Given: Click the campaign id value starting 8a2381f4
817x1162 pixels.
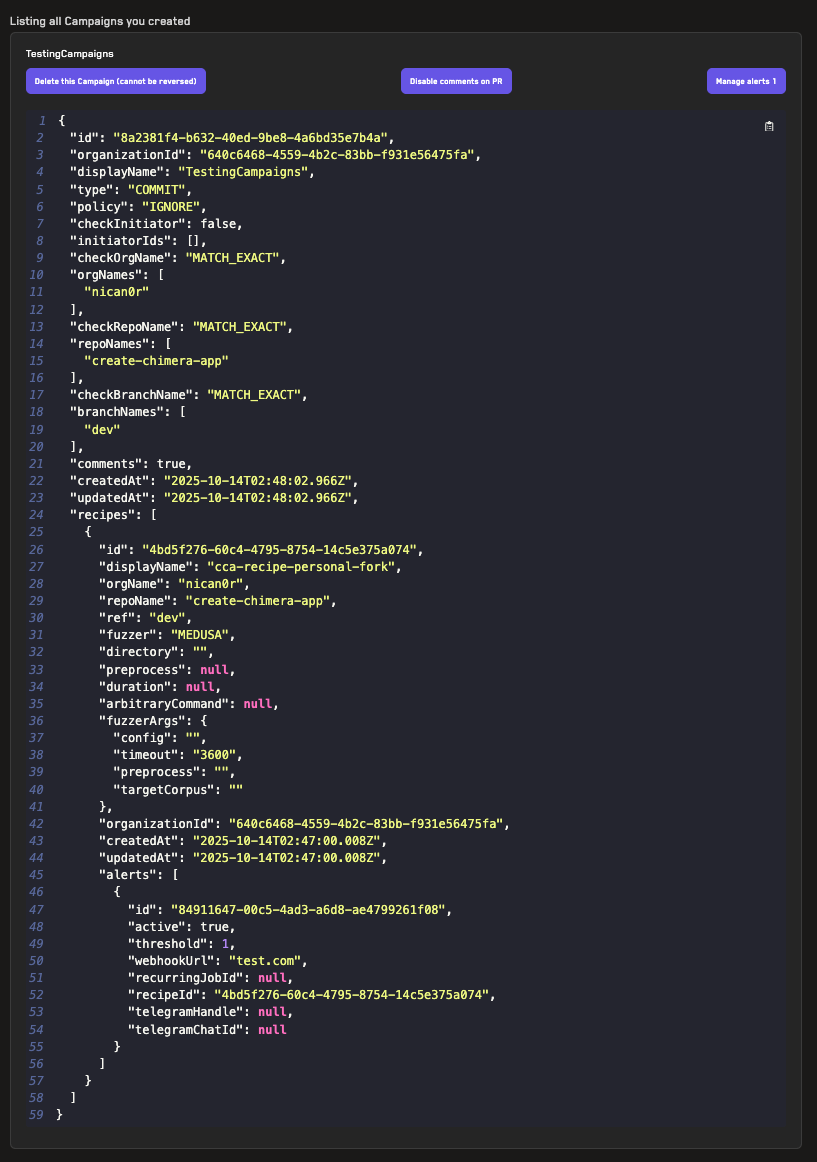Looking at the screenshot, I should pyautogui.click(x=252, y=137).
